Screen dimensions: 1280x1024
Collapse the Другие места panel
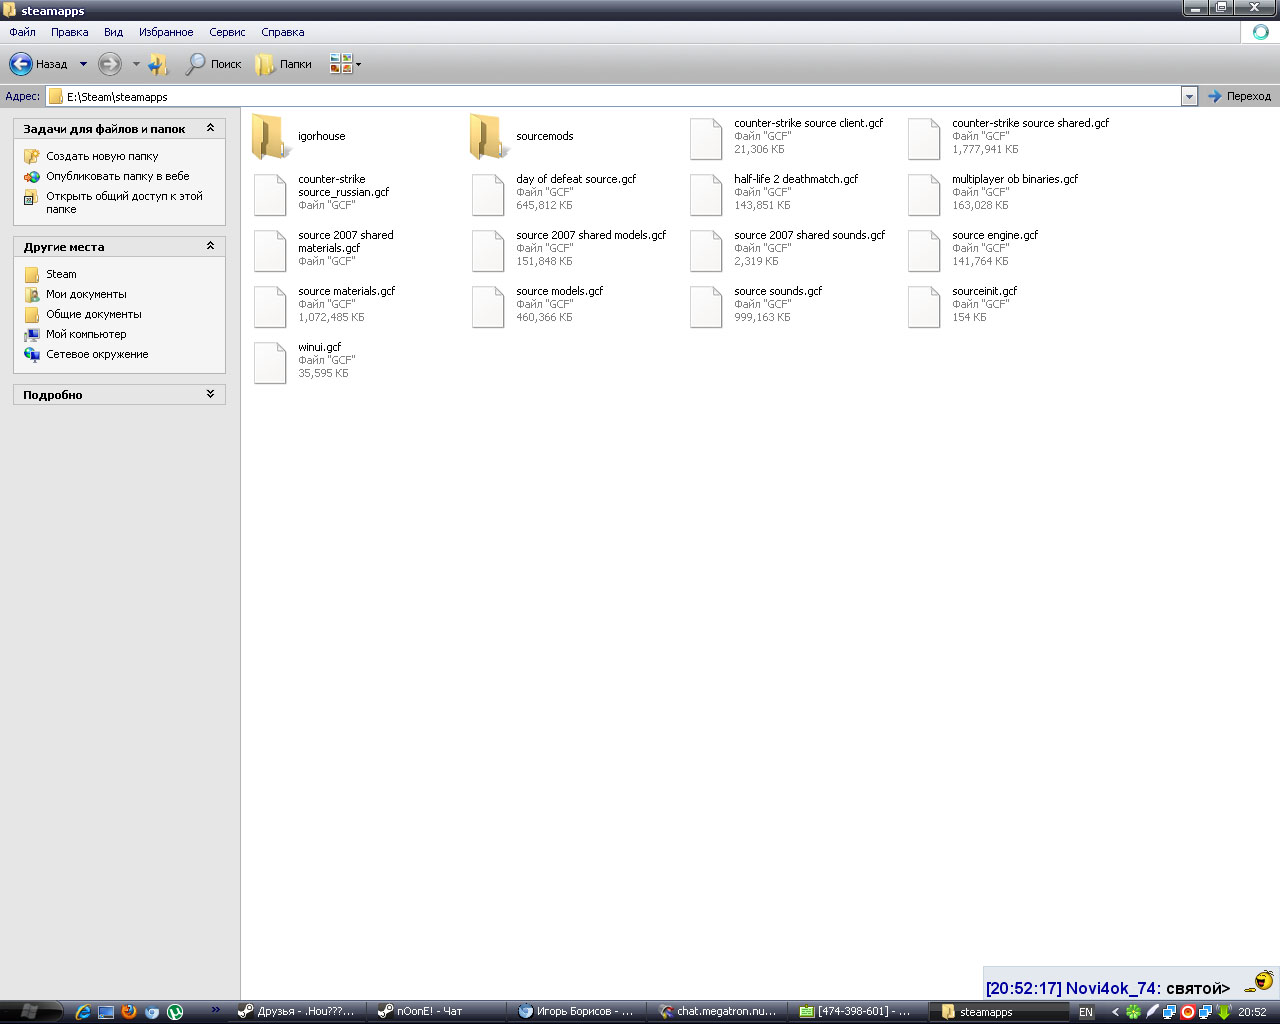coord(210,247)
